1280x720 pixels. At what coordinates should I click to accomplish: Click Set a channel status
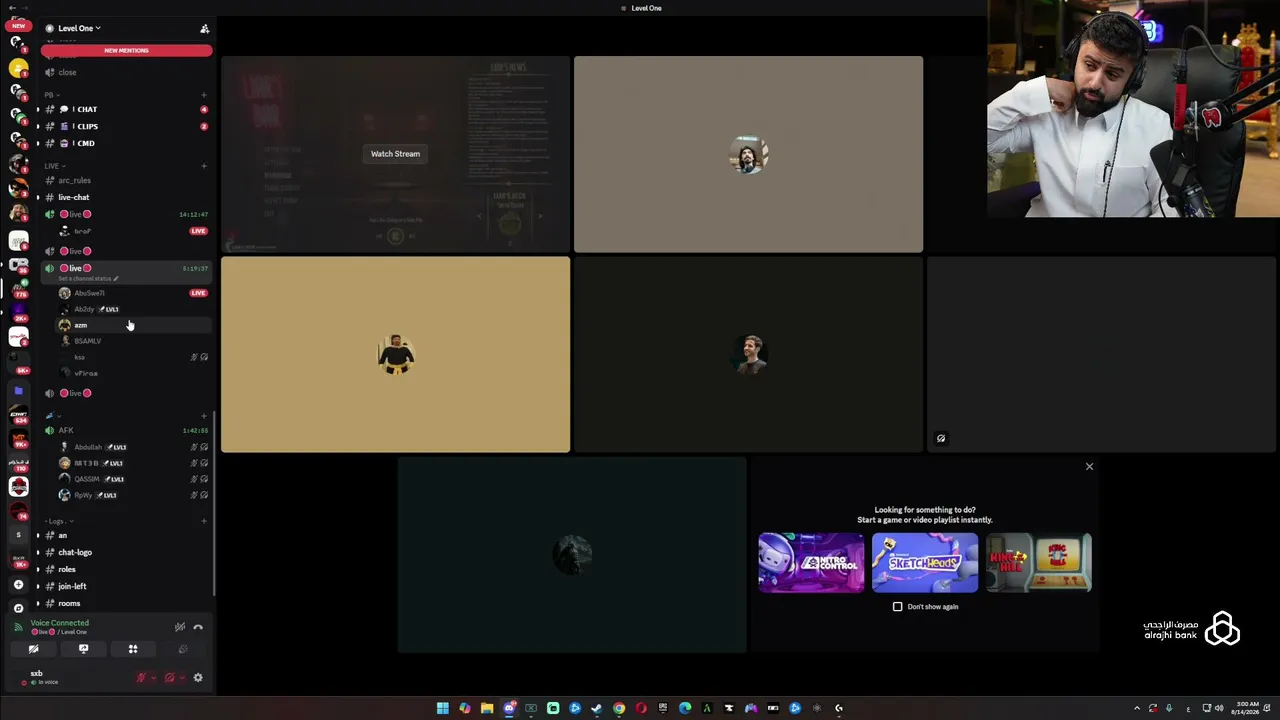(x=88, y=279)
